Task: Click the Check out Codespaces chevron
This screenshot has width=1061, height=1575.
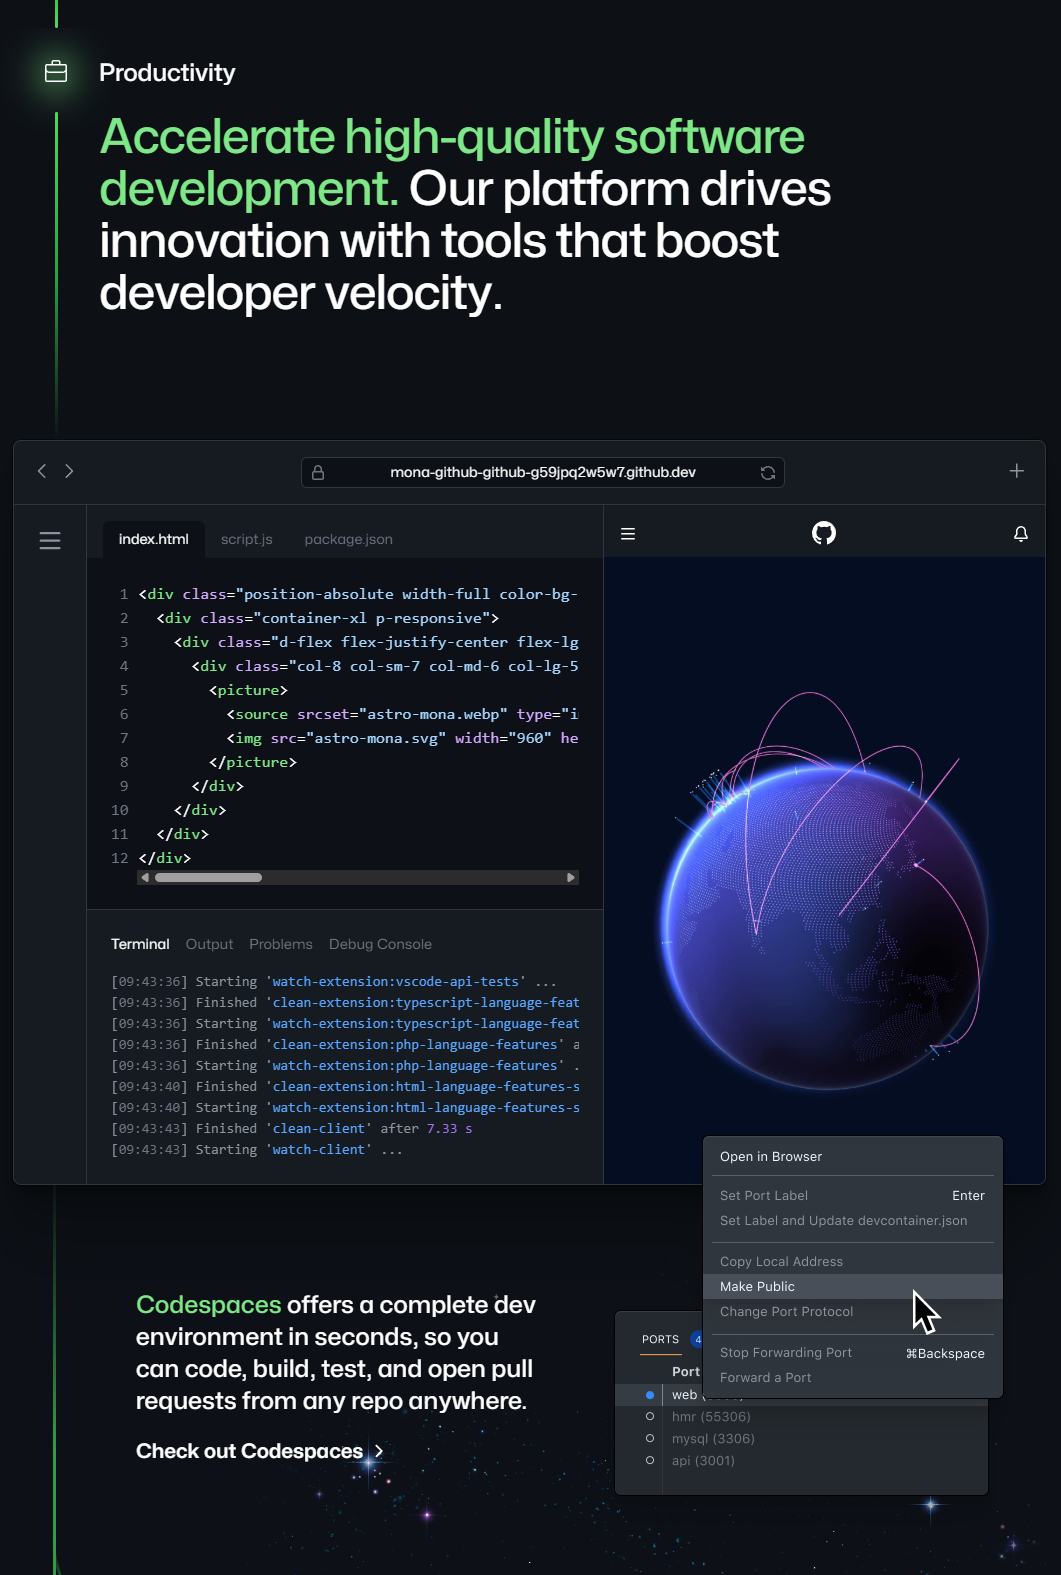Action: click(379, 1451)
